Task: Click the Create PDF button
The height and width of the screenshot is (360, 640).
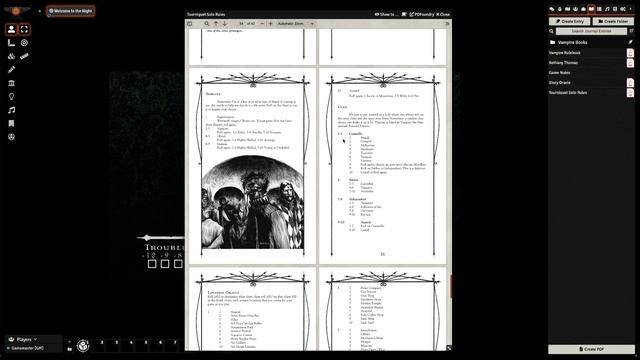Action: [591, 349]
